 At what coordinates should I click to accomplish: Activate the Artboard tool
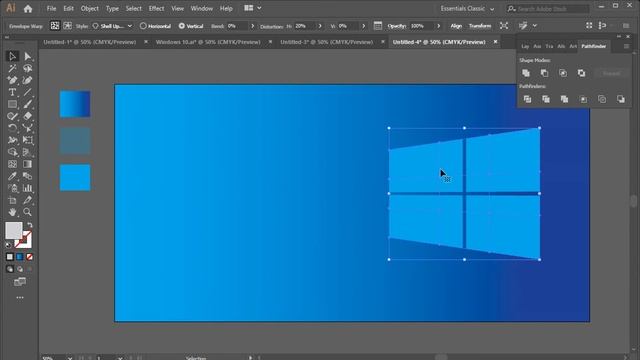click(12, 200)
